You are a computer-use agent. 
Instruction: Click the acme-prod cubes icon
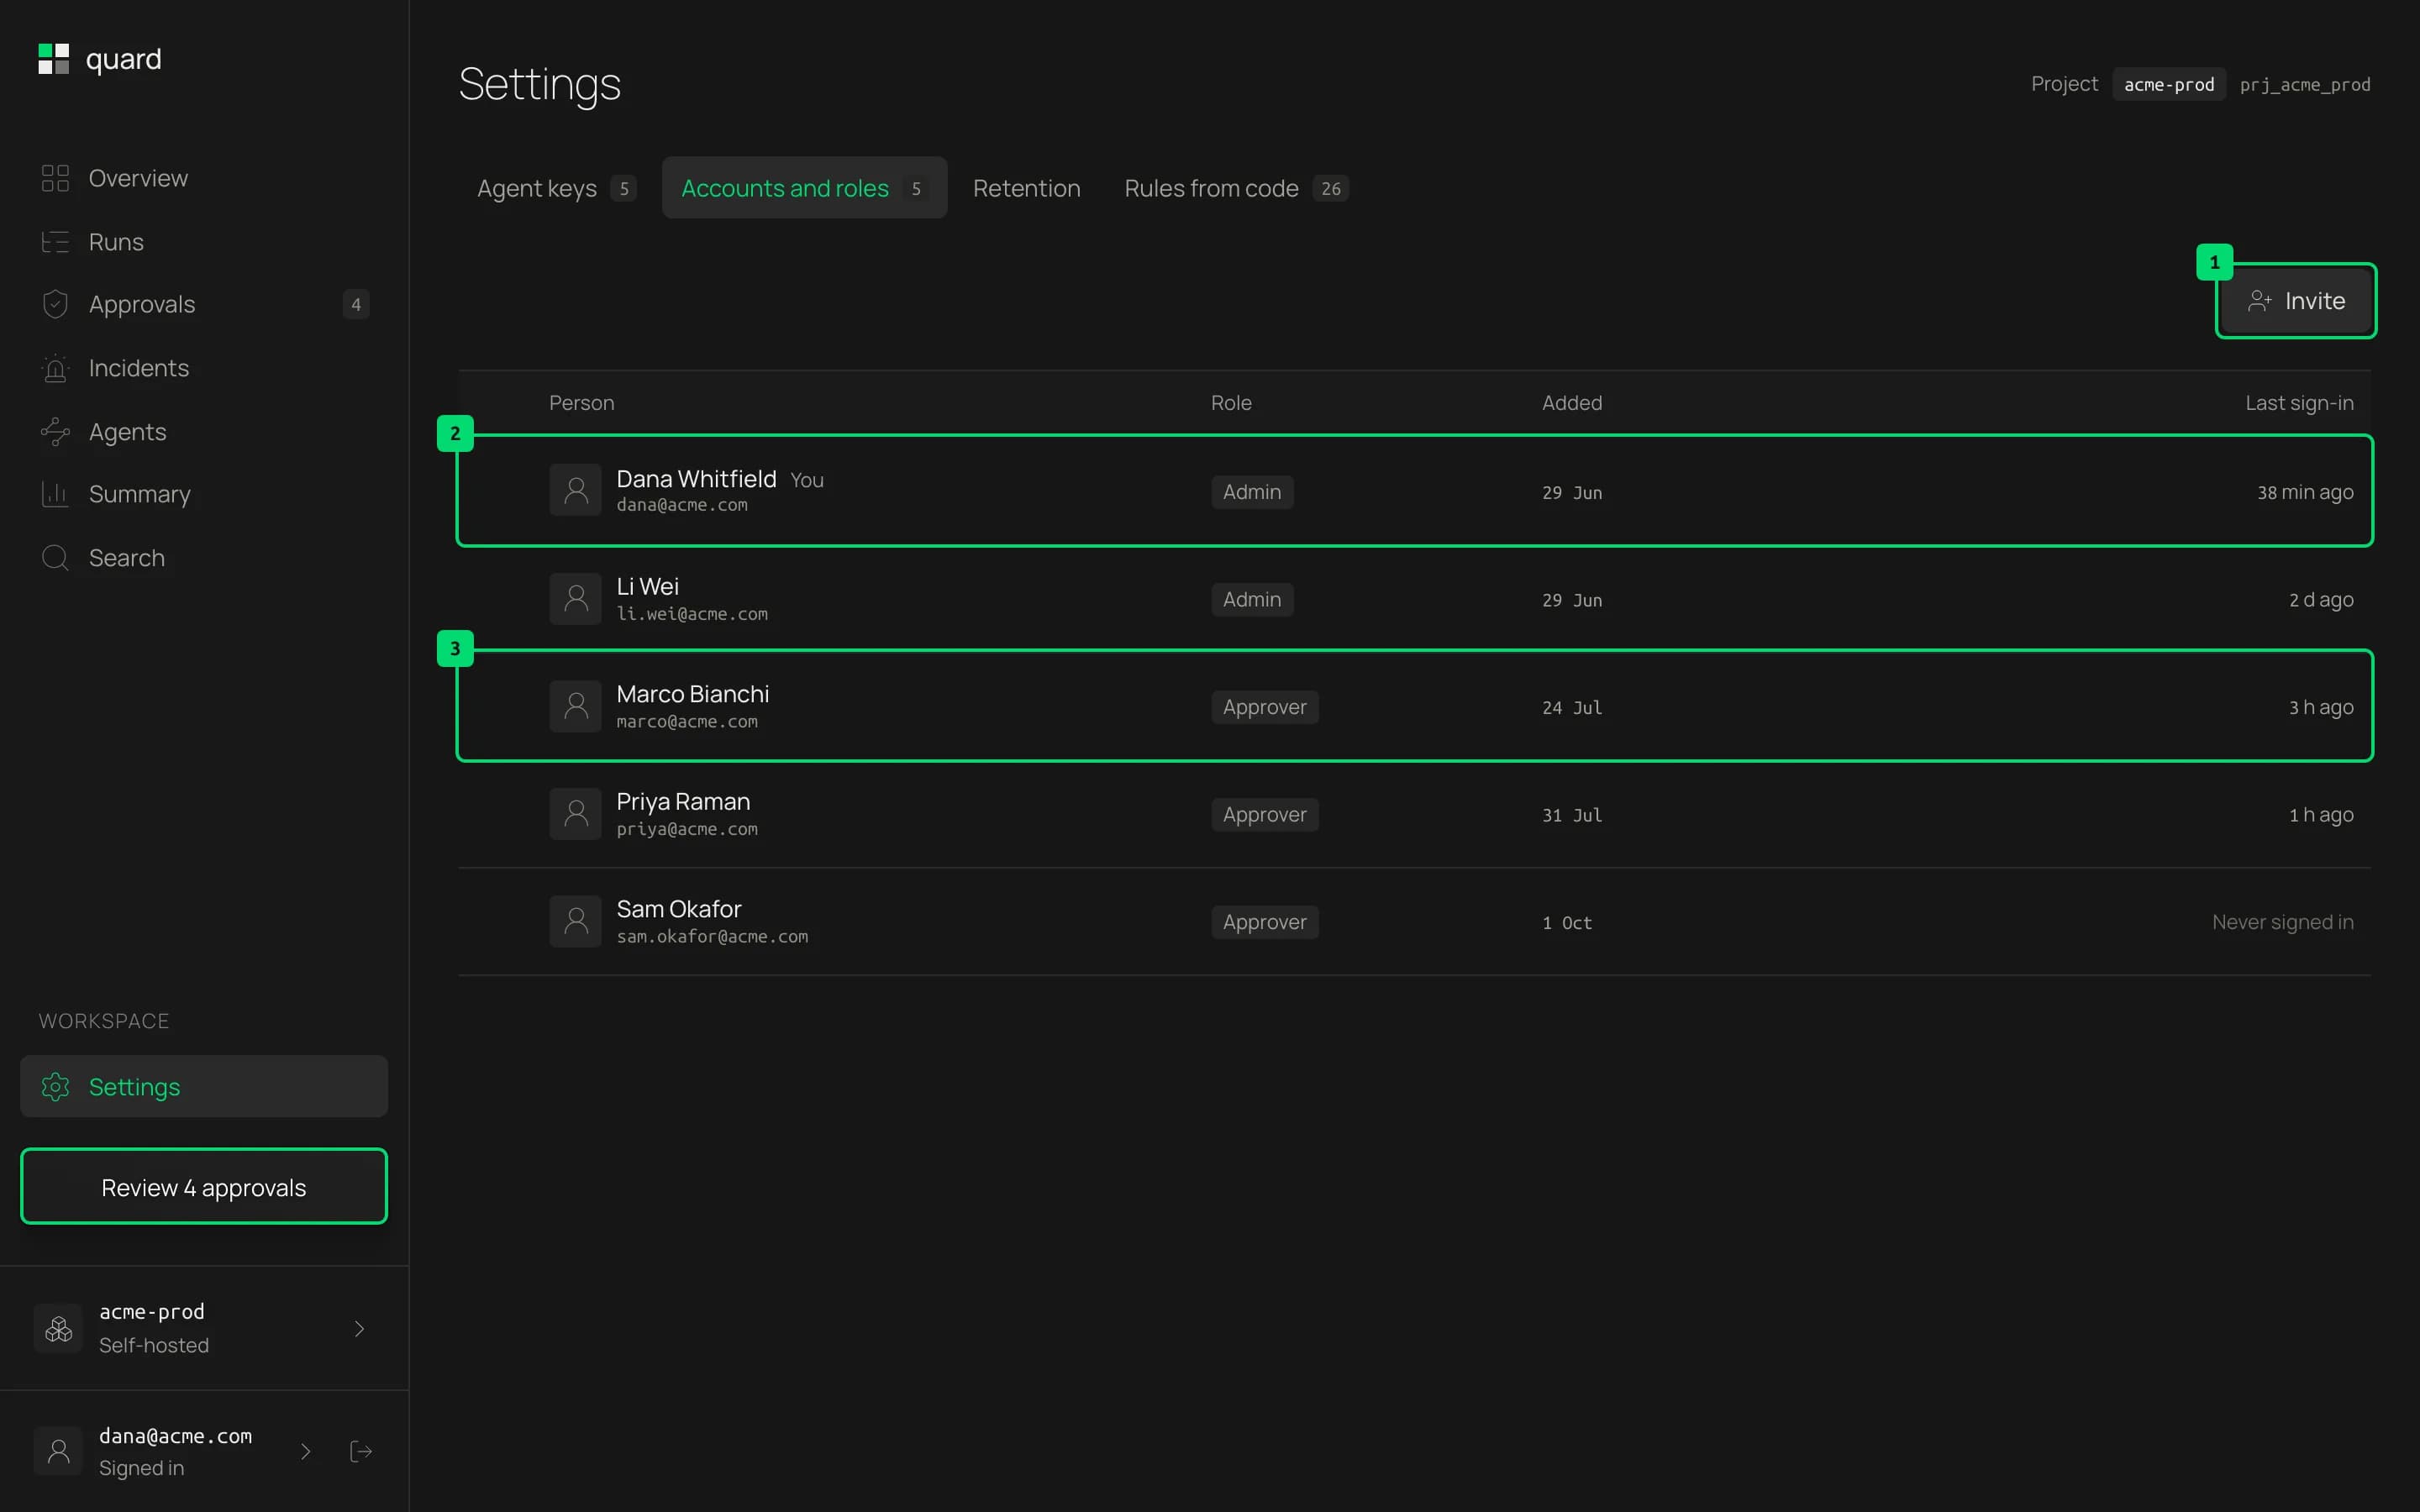click(x=59, y=1328)
